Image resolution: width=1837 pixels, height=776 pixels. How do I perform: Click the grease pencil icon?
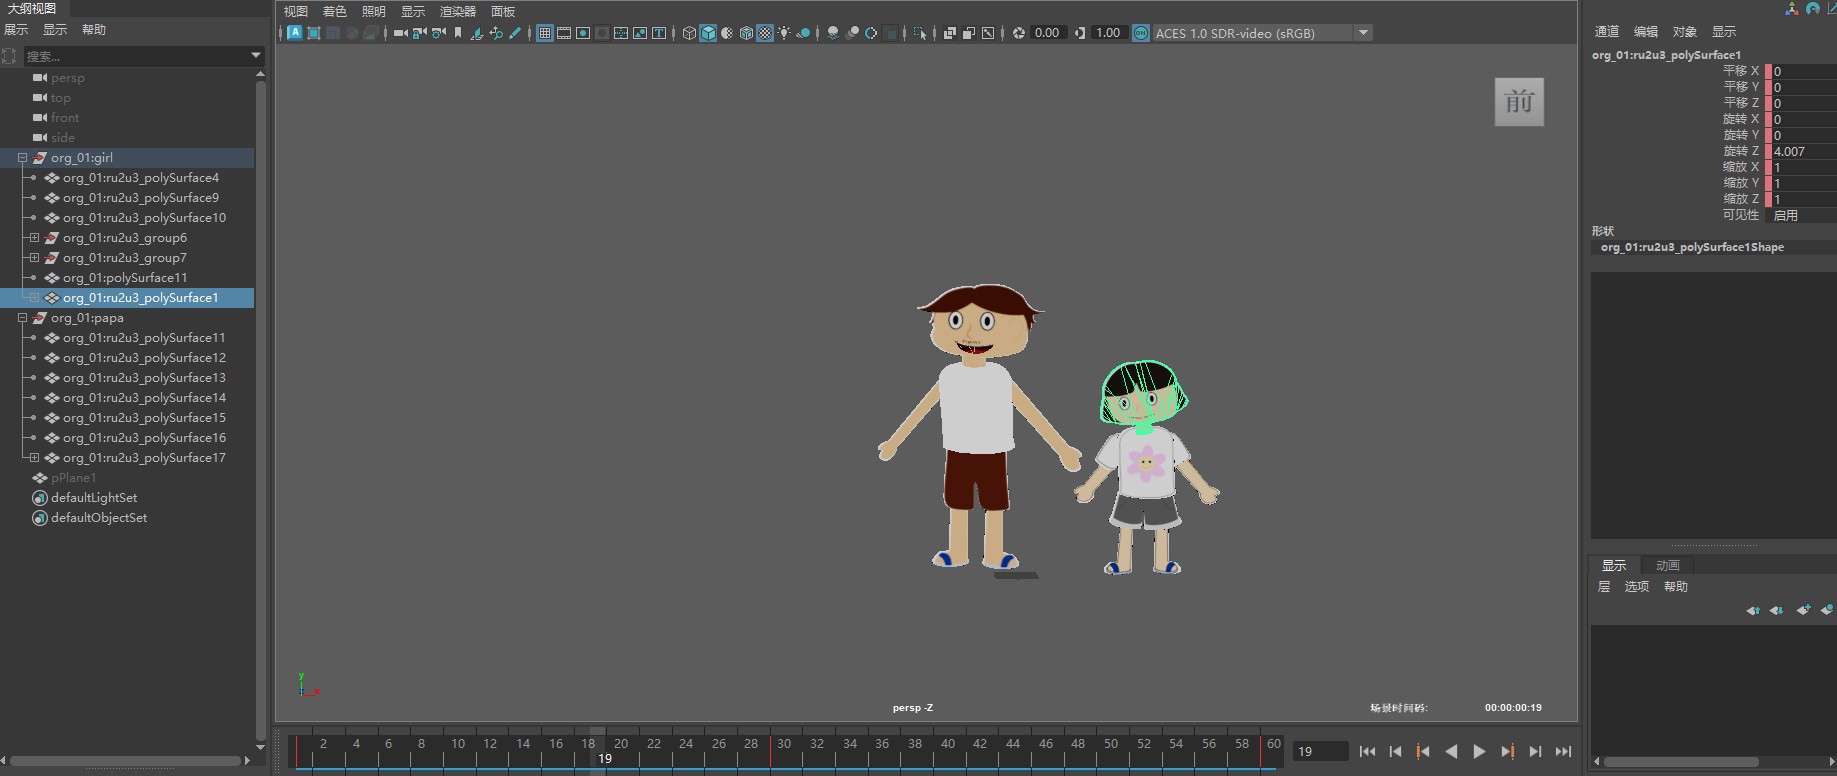(515, 33)
